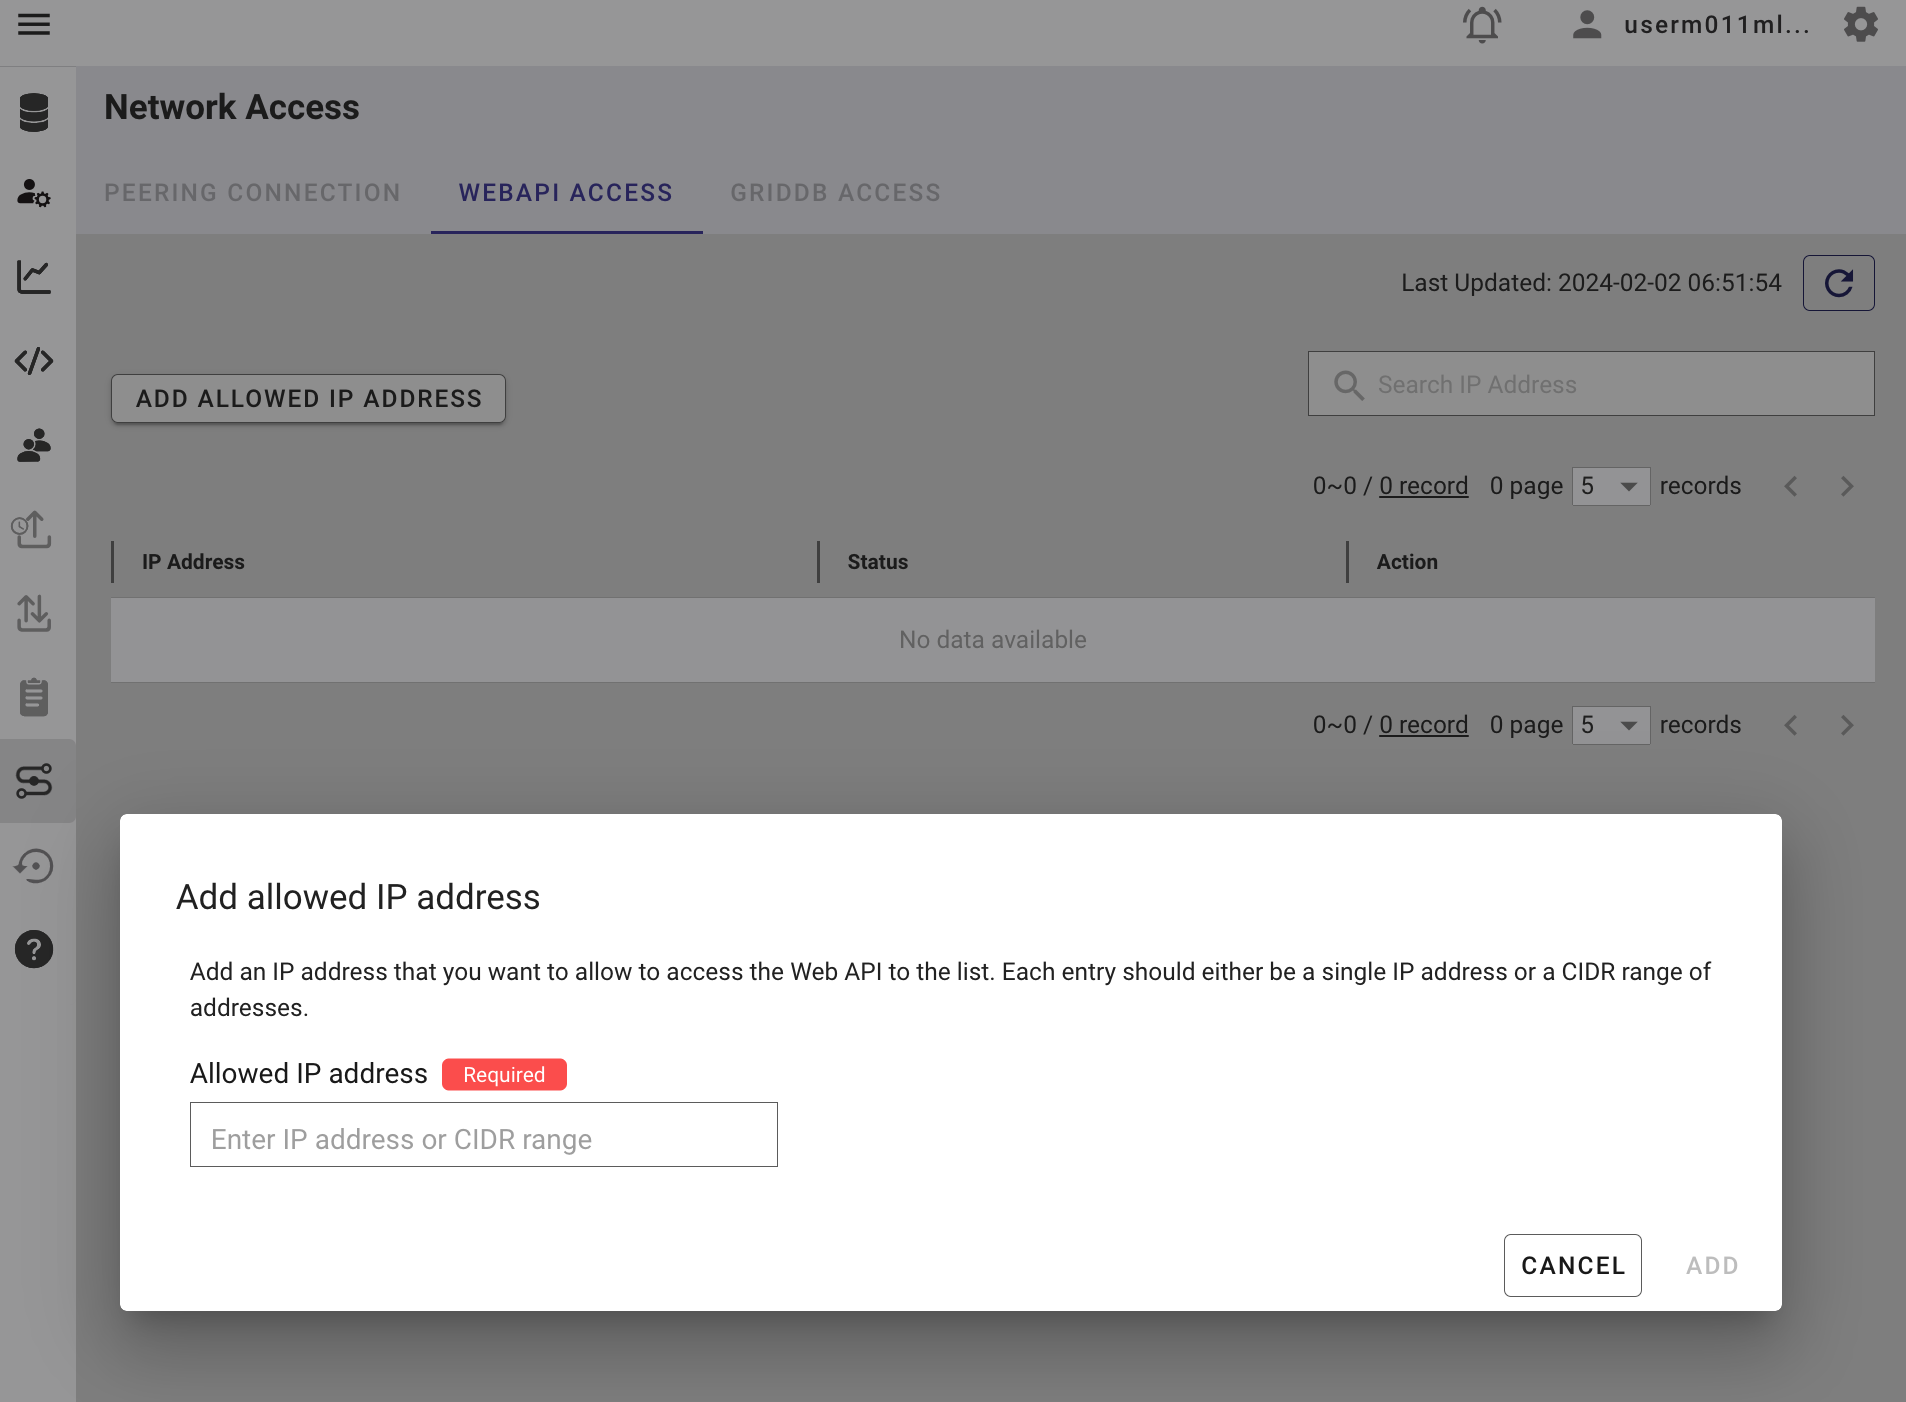Click the notification bell icon
This screenshot has height=1402, width=1906.
tap(1482, 25)
